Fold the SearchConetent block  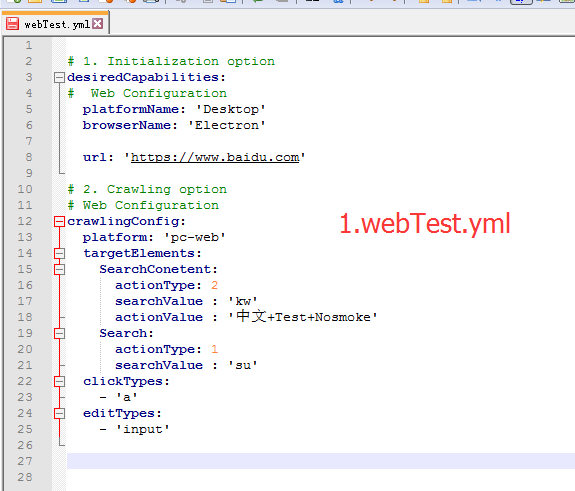click(x=59, y=270)
